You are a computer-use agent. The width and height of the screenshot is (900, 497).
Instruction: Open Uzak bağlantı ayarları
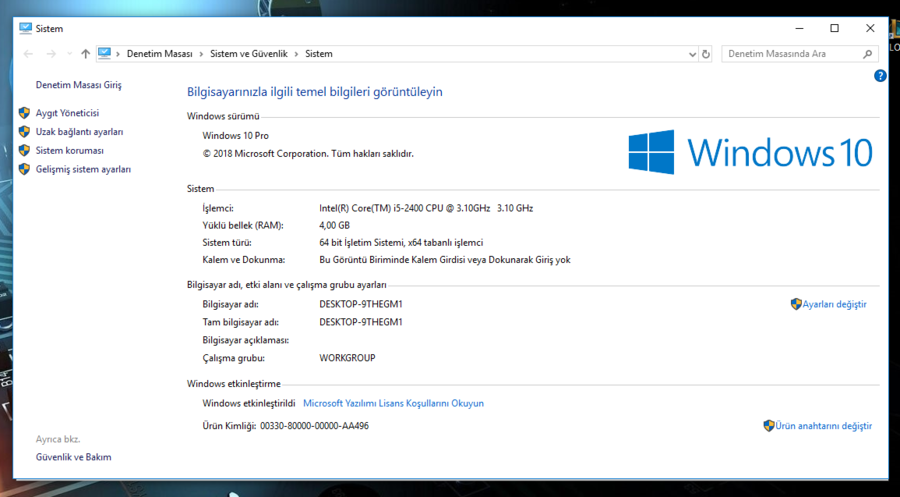point(79,132)
